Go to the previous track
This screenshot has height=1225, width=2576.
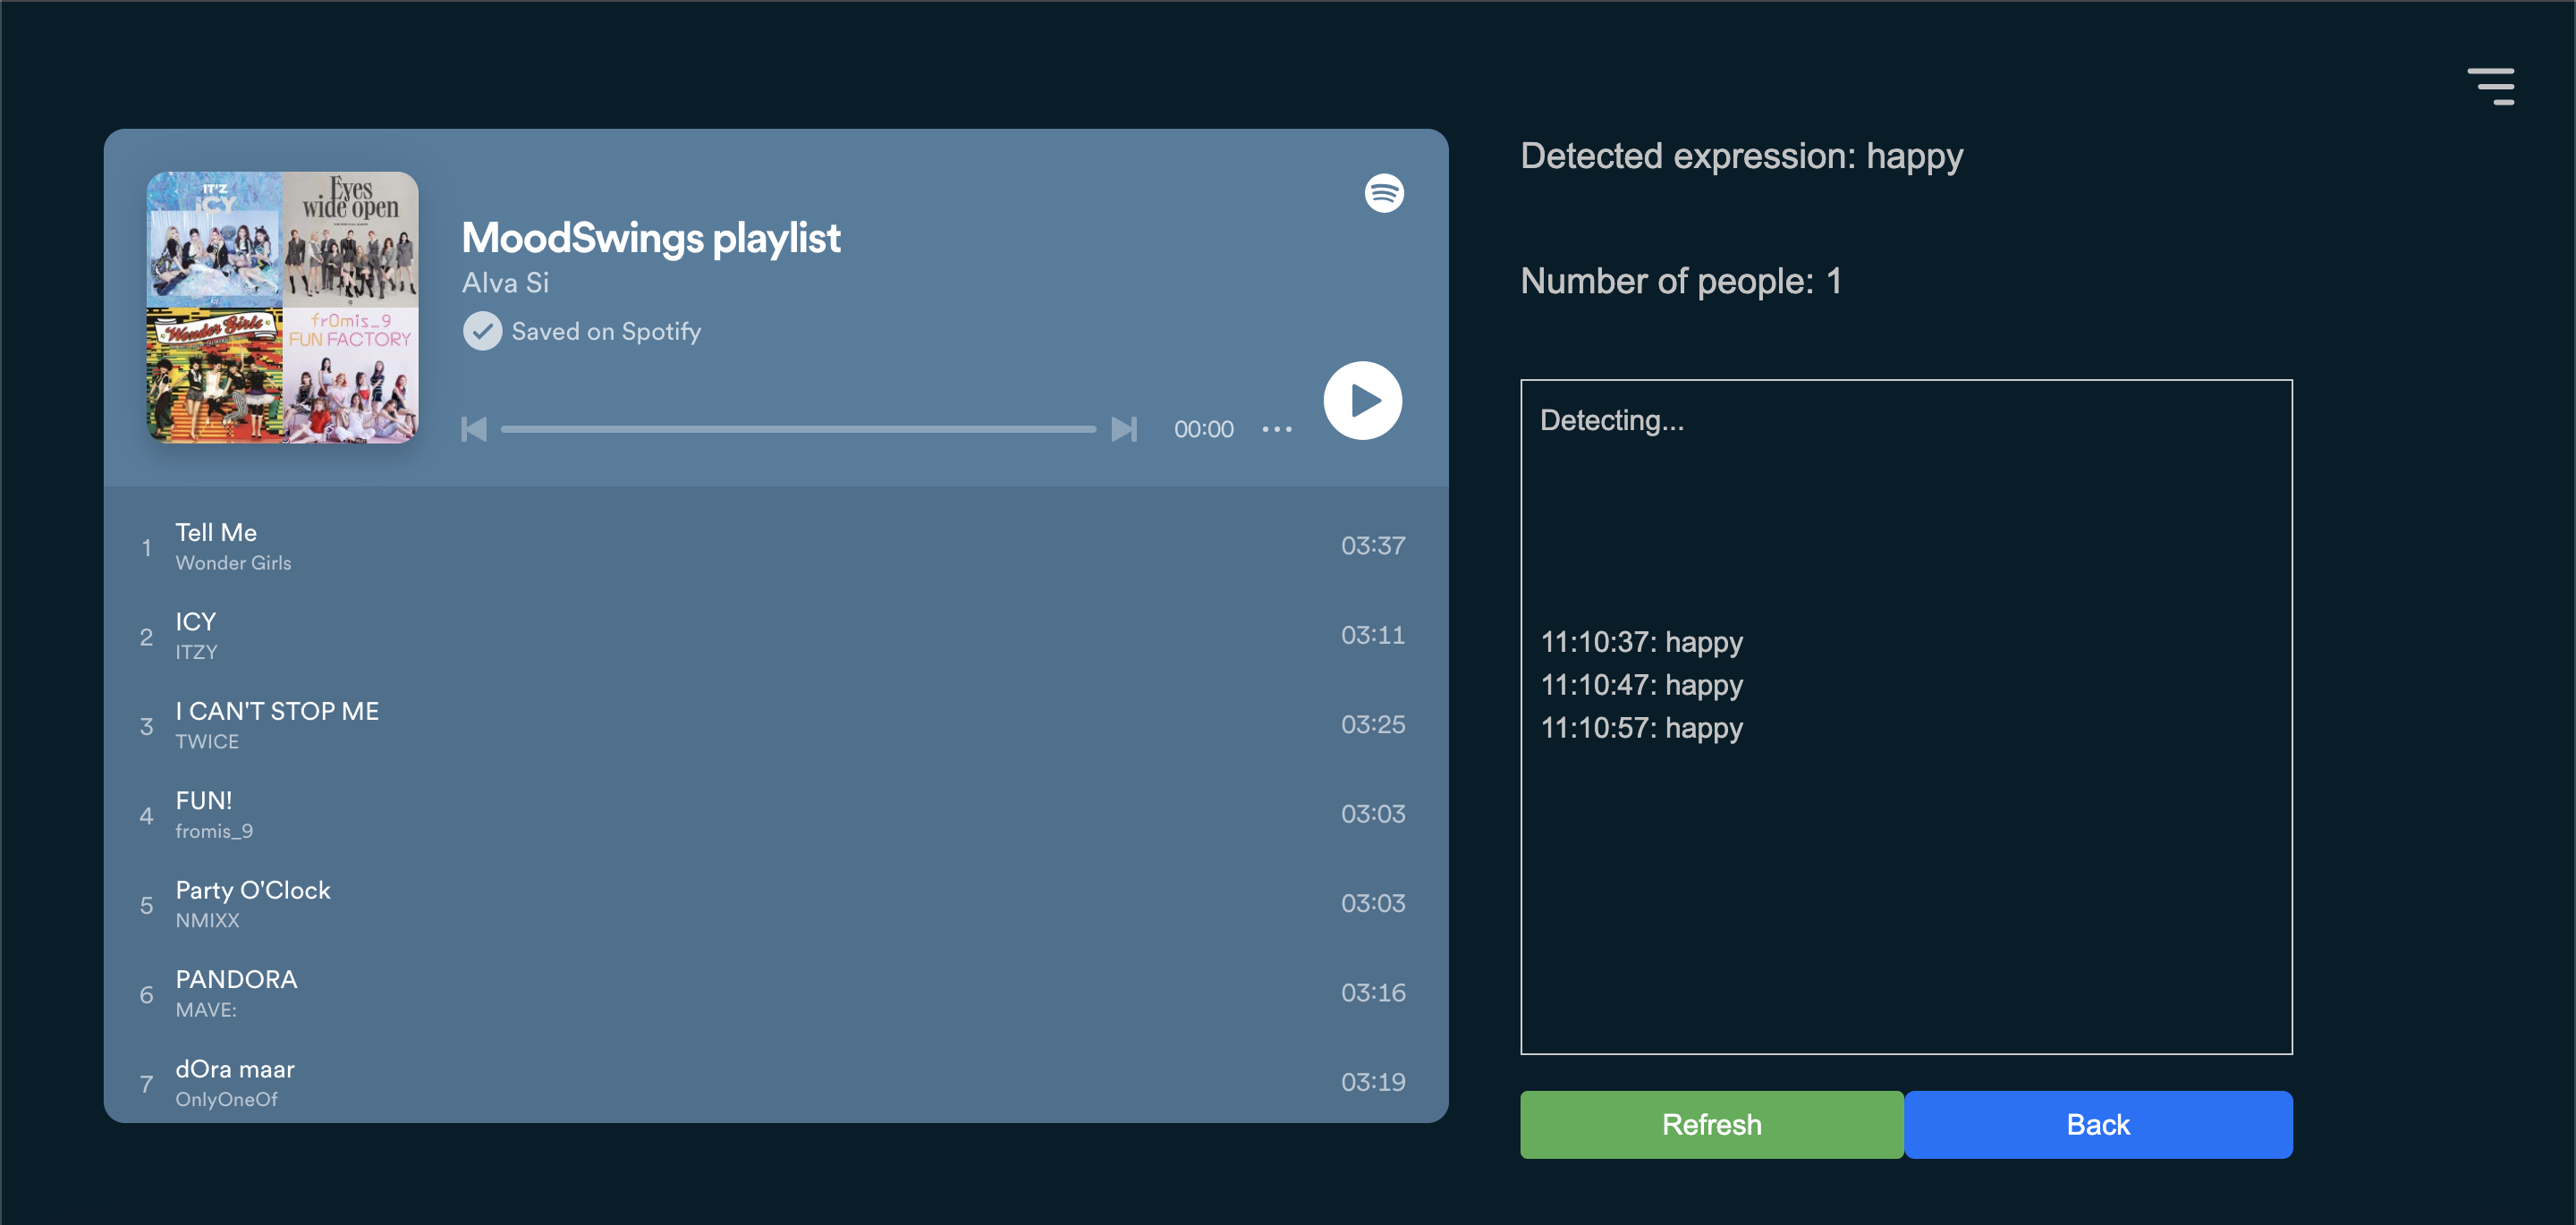click(474, 429)
